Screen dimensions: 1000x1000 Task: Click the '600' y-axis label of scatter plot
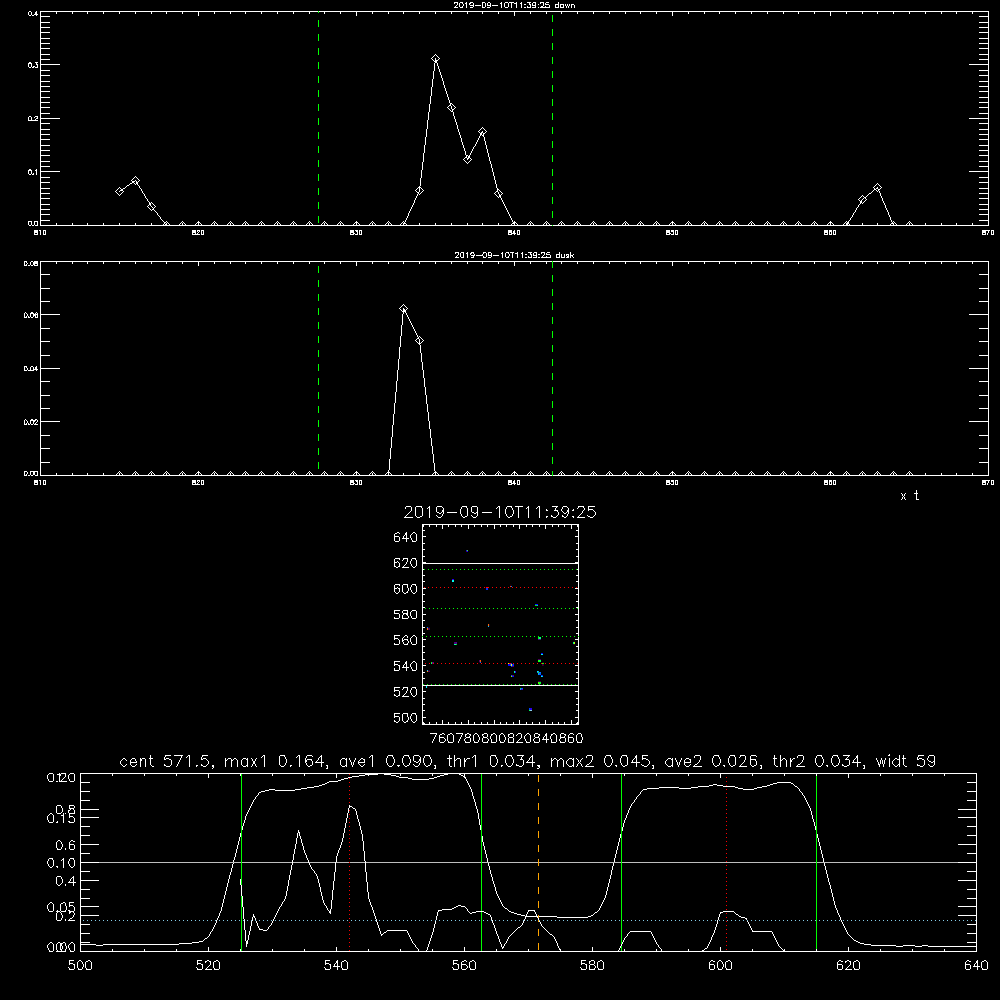pos(406,589)
